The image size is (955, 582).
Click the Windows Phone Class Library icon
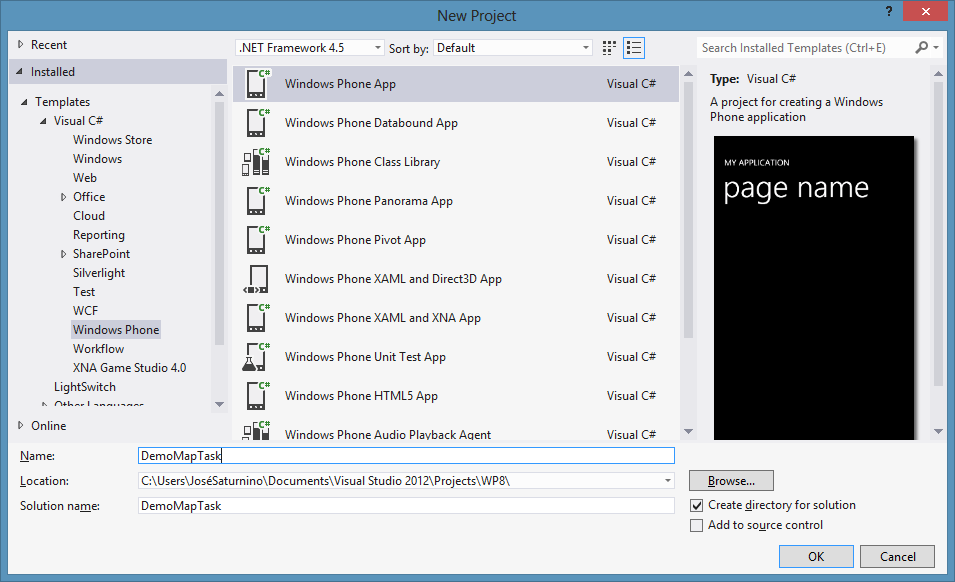(257, 162)
